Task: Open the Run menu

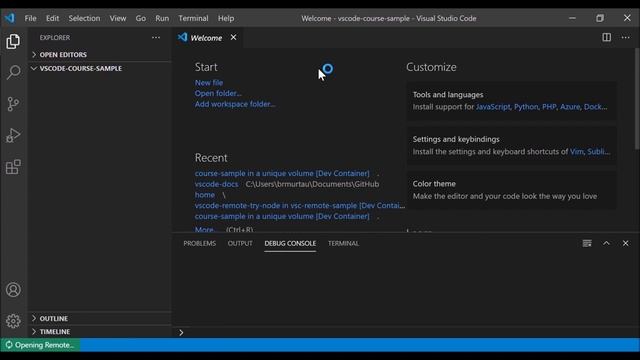Action: (x=162, y=18)
